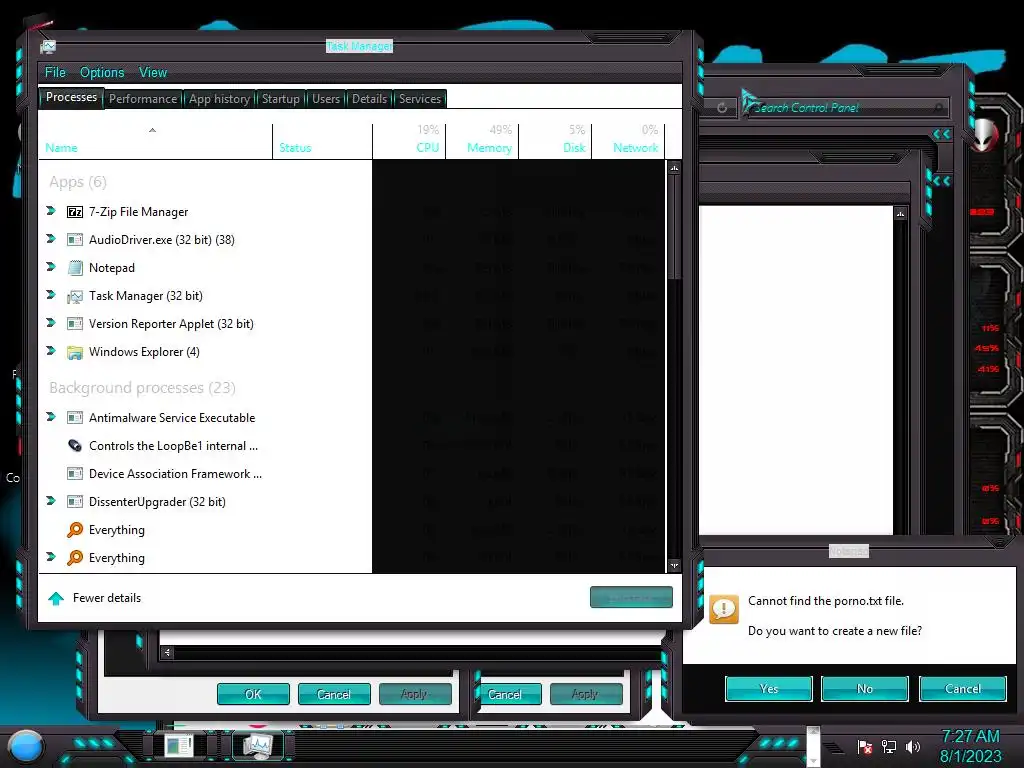Expand the last Everything process row
The height and width of the screenshot is (768, 1024).
click(51, 556)
